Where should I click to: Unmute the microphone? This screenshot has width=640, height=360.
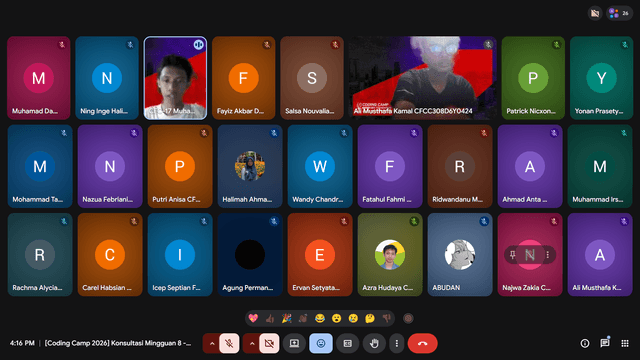click(x=229, y=343)
